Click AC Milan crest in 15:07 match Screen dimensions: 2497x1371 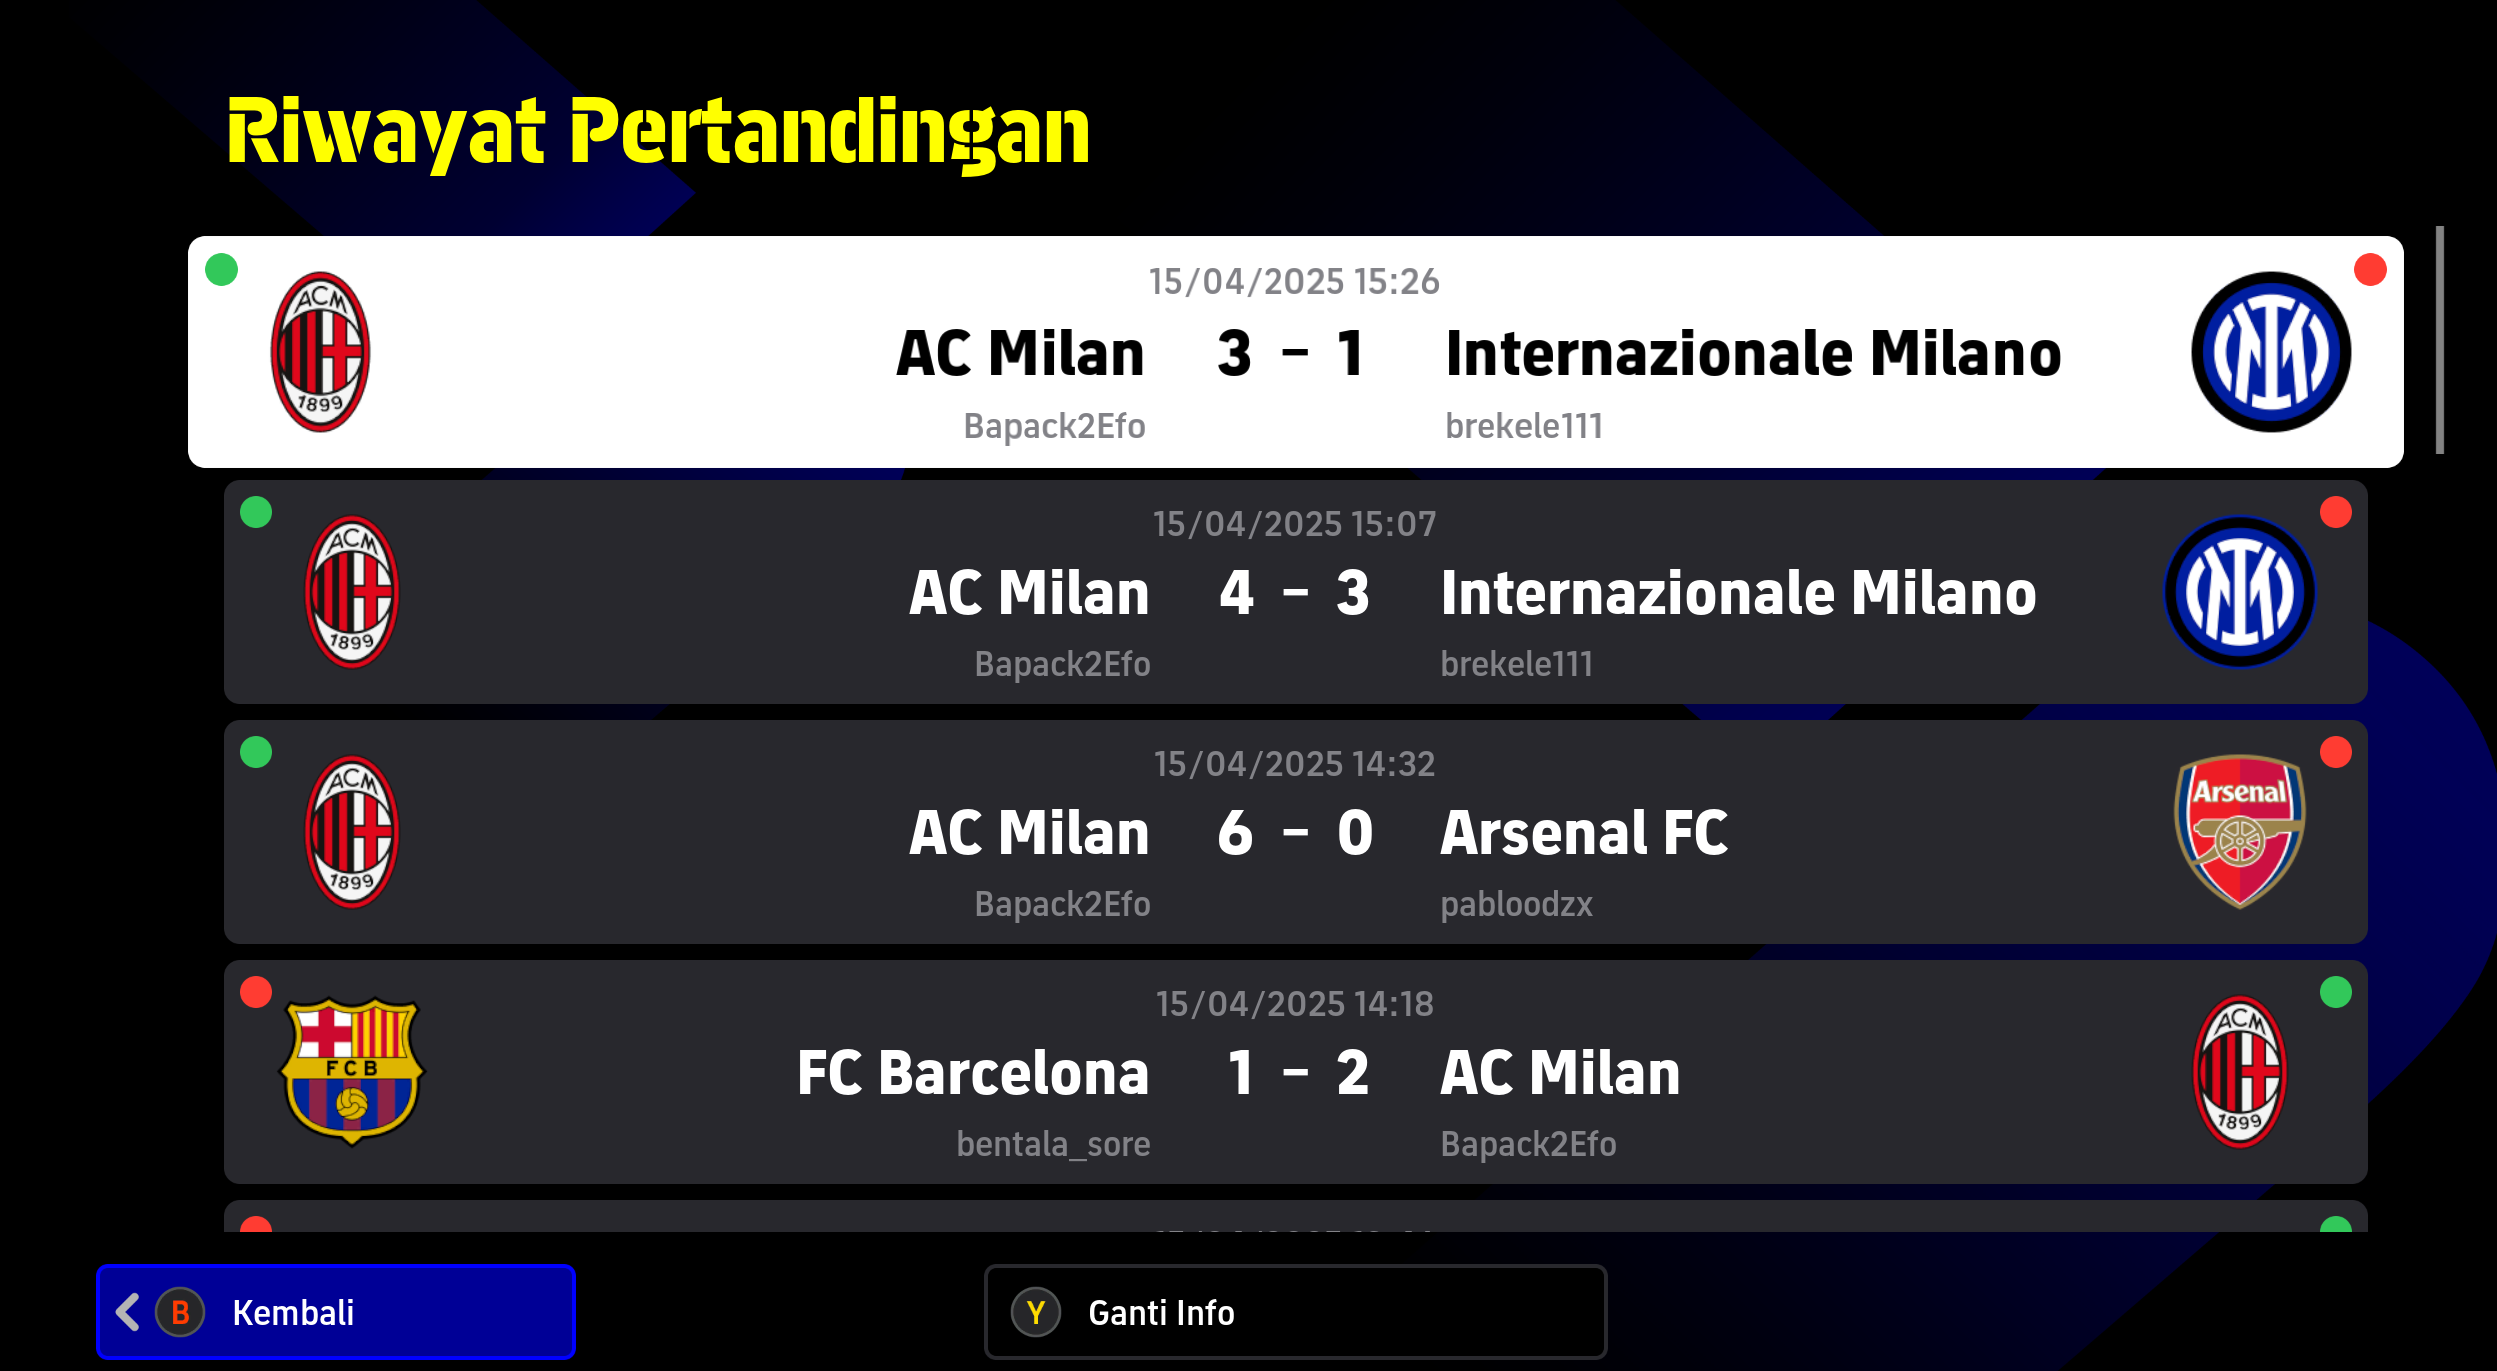352,592
